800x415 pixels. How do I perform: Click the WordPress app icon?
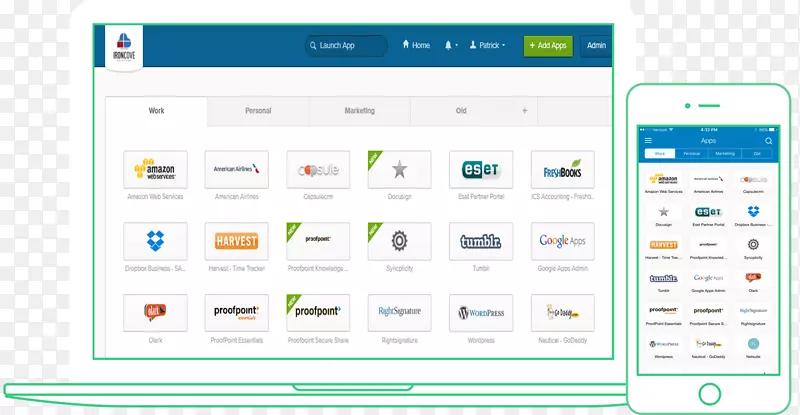click(x=481, y=312)
